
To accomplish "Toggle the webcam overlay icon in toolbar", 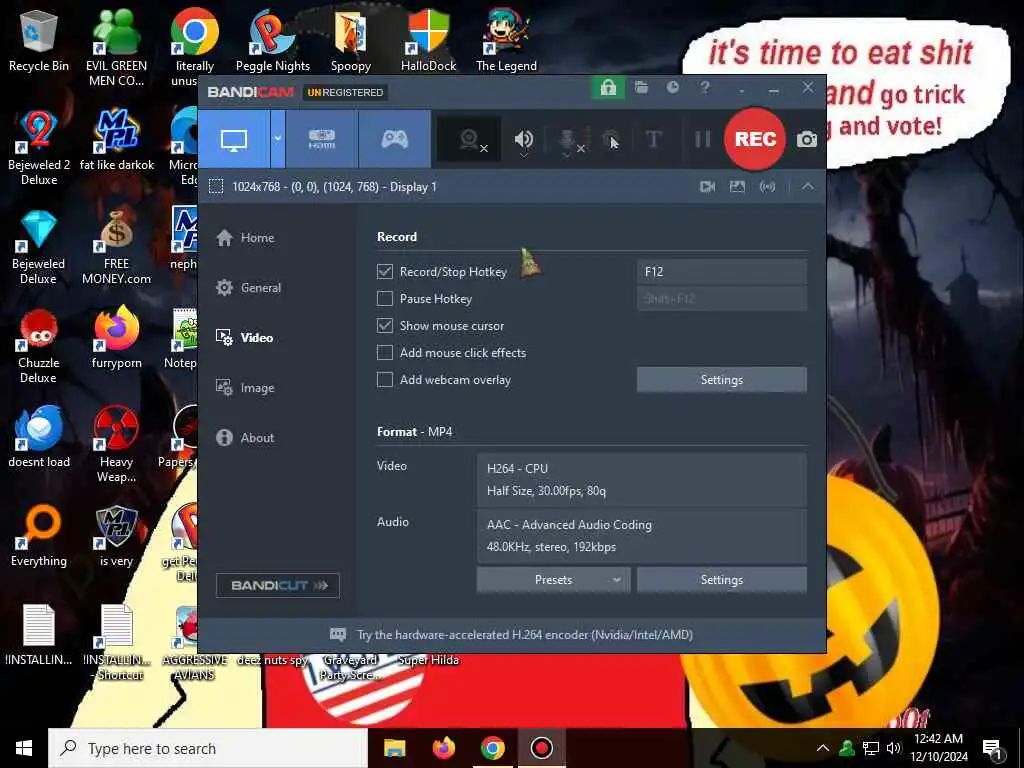I will point(470,139).
